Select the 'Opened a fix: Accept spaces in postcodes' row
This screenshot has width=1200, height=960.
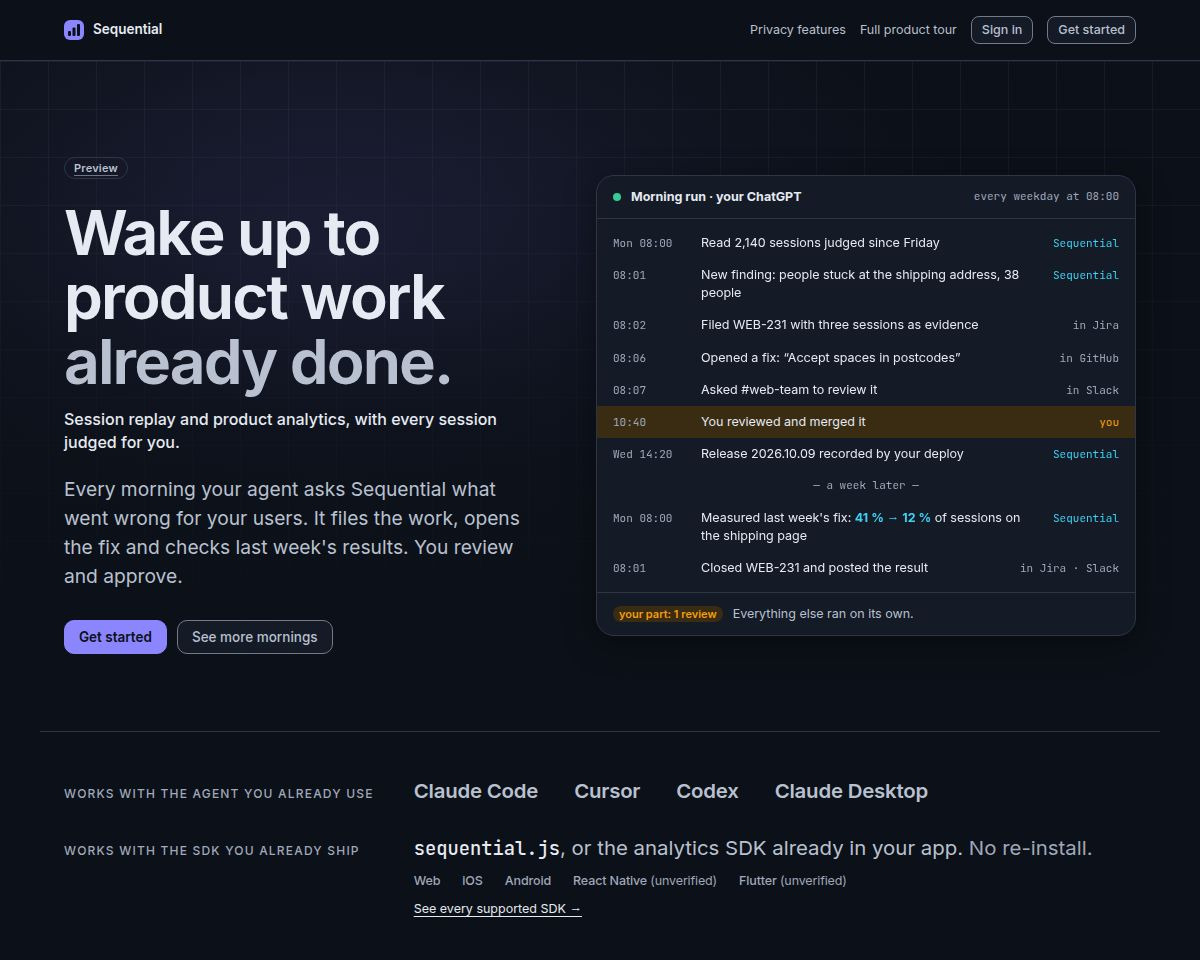(866, 358)
